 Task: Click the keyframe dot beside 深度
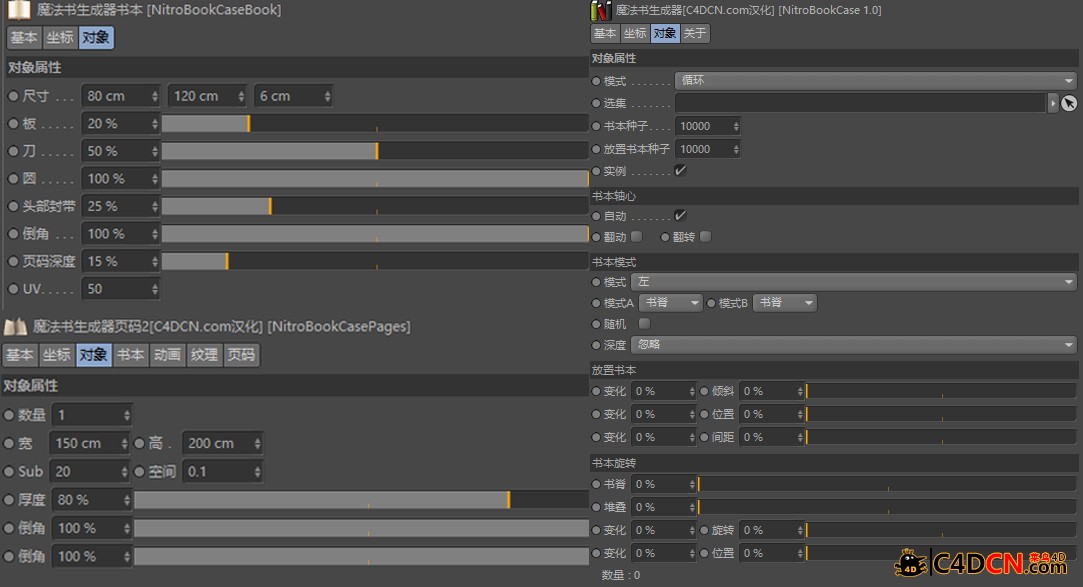[x=596, y=345]
